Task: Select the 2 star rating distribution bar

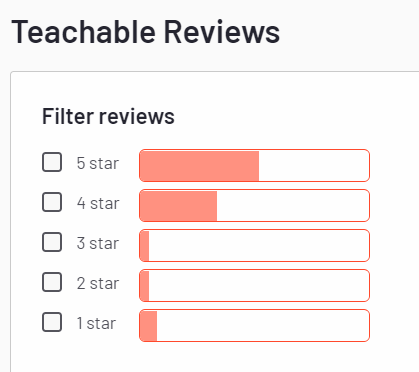Action: 254,286
